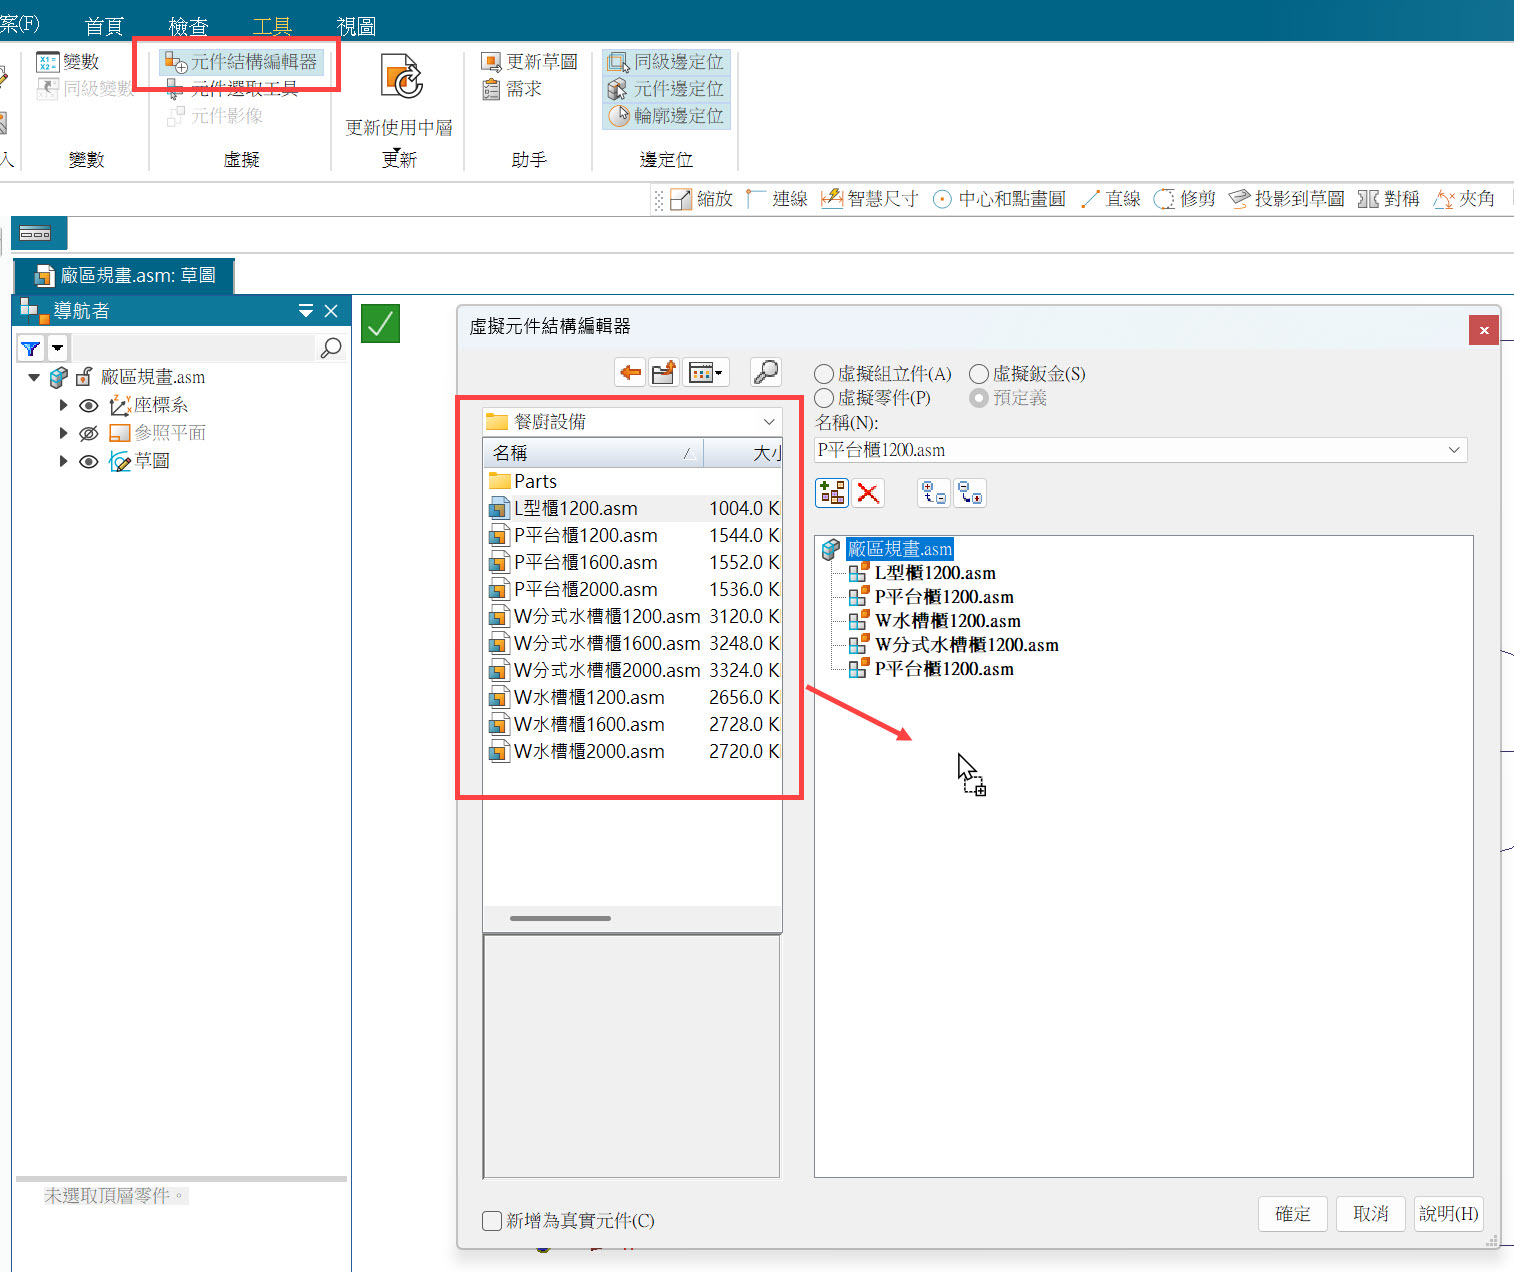
Task: Click the up-one-folder icon
Action: (x=664, y=373)
